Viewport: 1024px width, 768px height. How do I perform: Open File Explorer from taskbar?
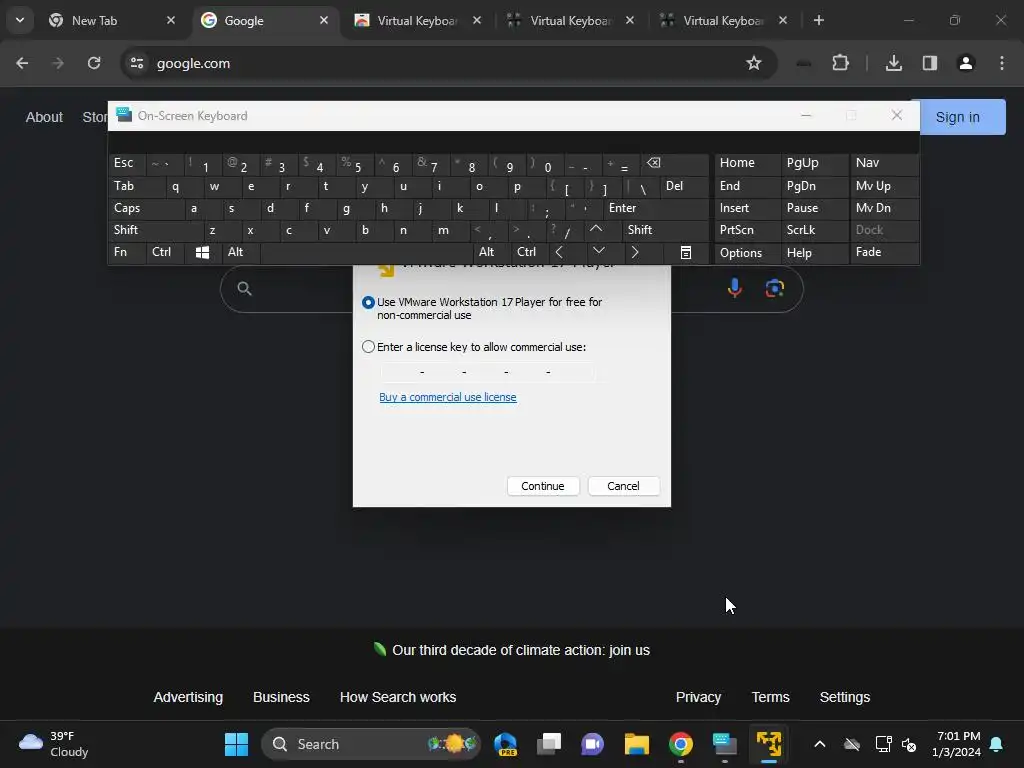click(637, 744)
